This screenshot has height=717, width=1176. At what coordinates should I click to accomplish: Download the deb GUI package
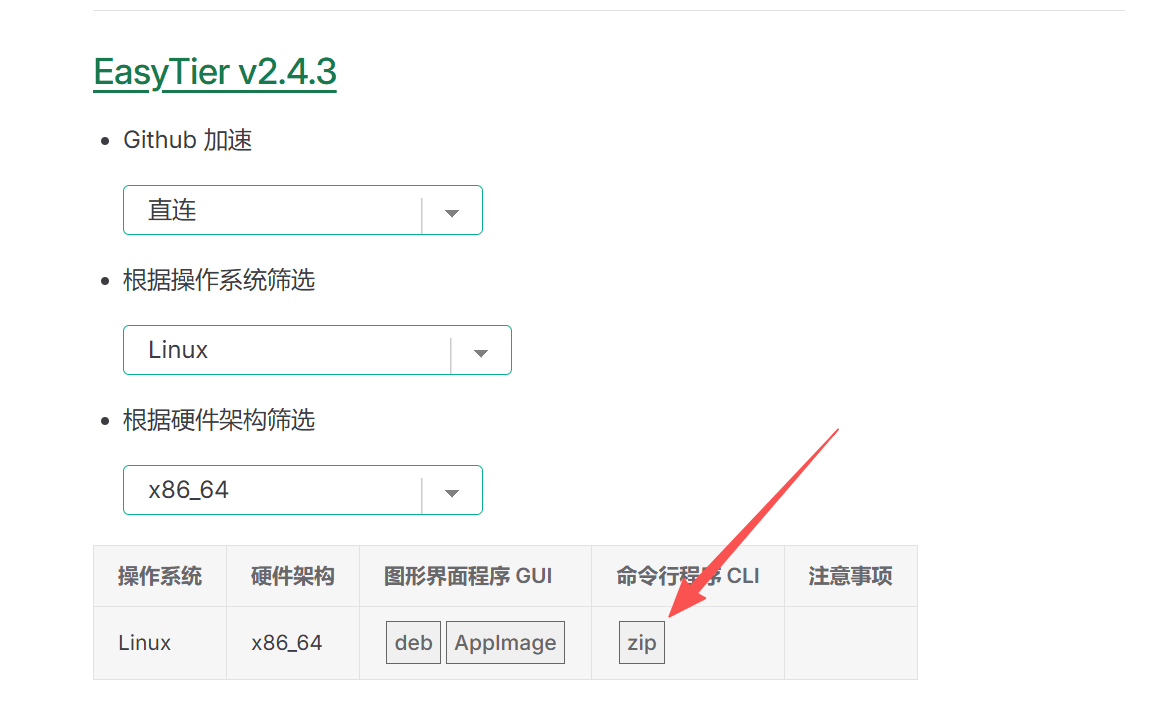[413, 643]
